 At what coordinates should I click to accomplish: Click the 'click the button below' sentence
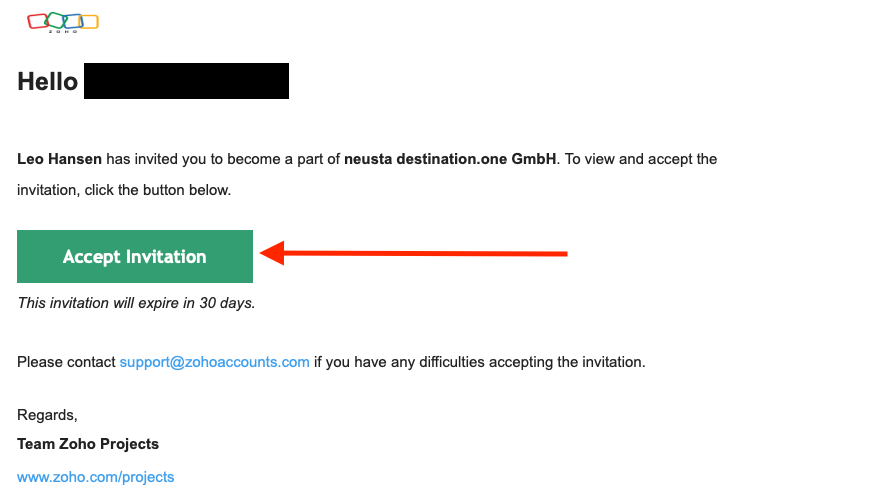[x=158, y=190]
